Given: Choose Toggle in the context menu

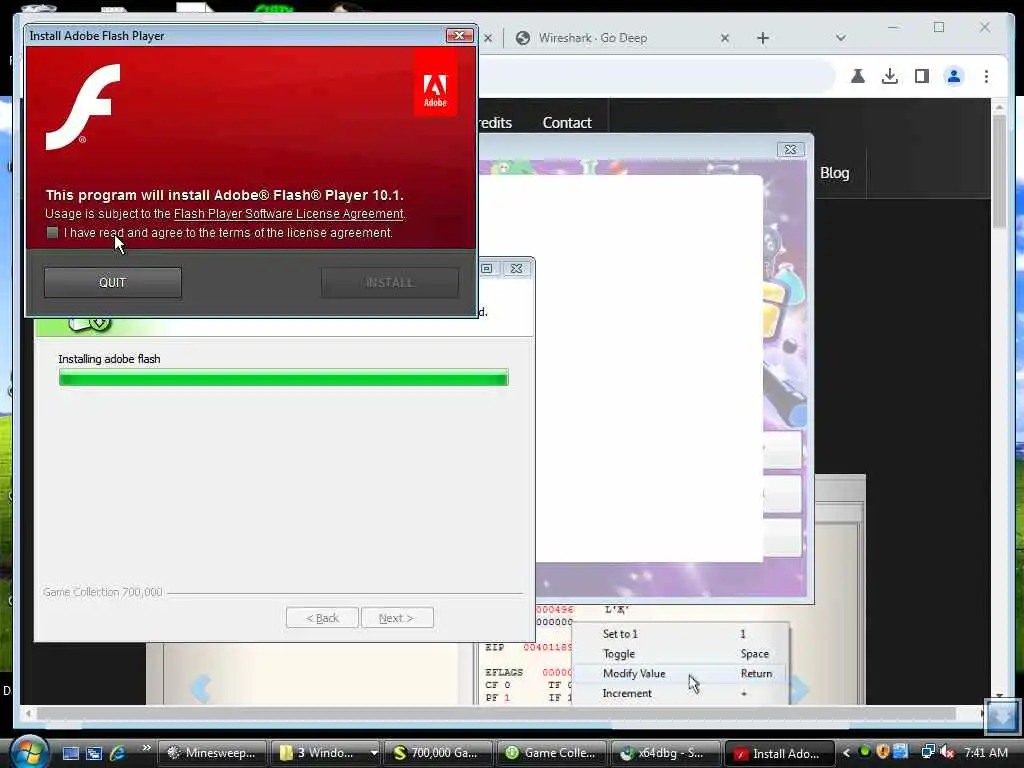Looking at the screenshot, I should point(680,654).
